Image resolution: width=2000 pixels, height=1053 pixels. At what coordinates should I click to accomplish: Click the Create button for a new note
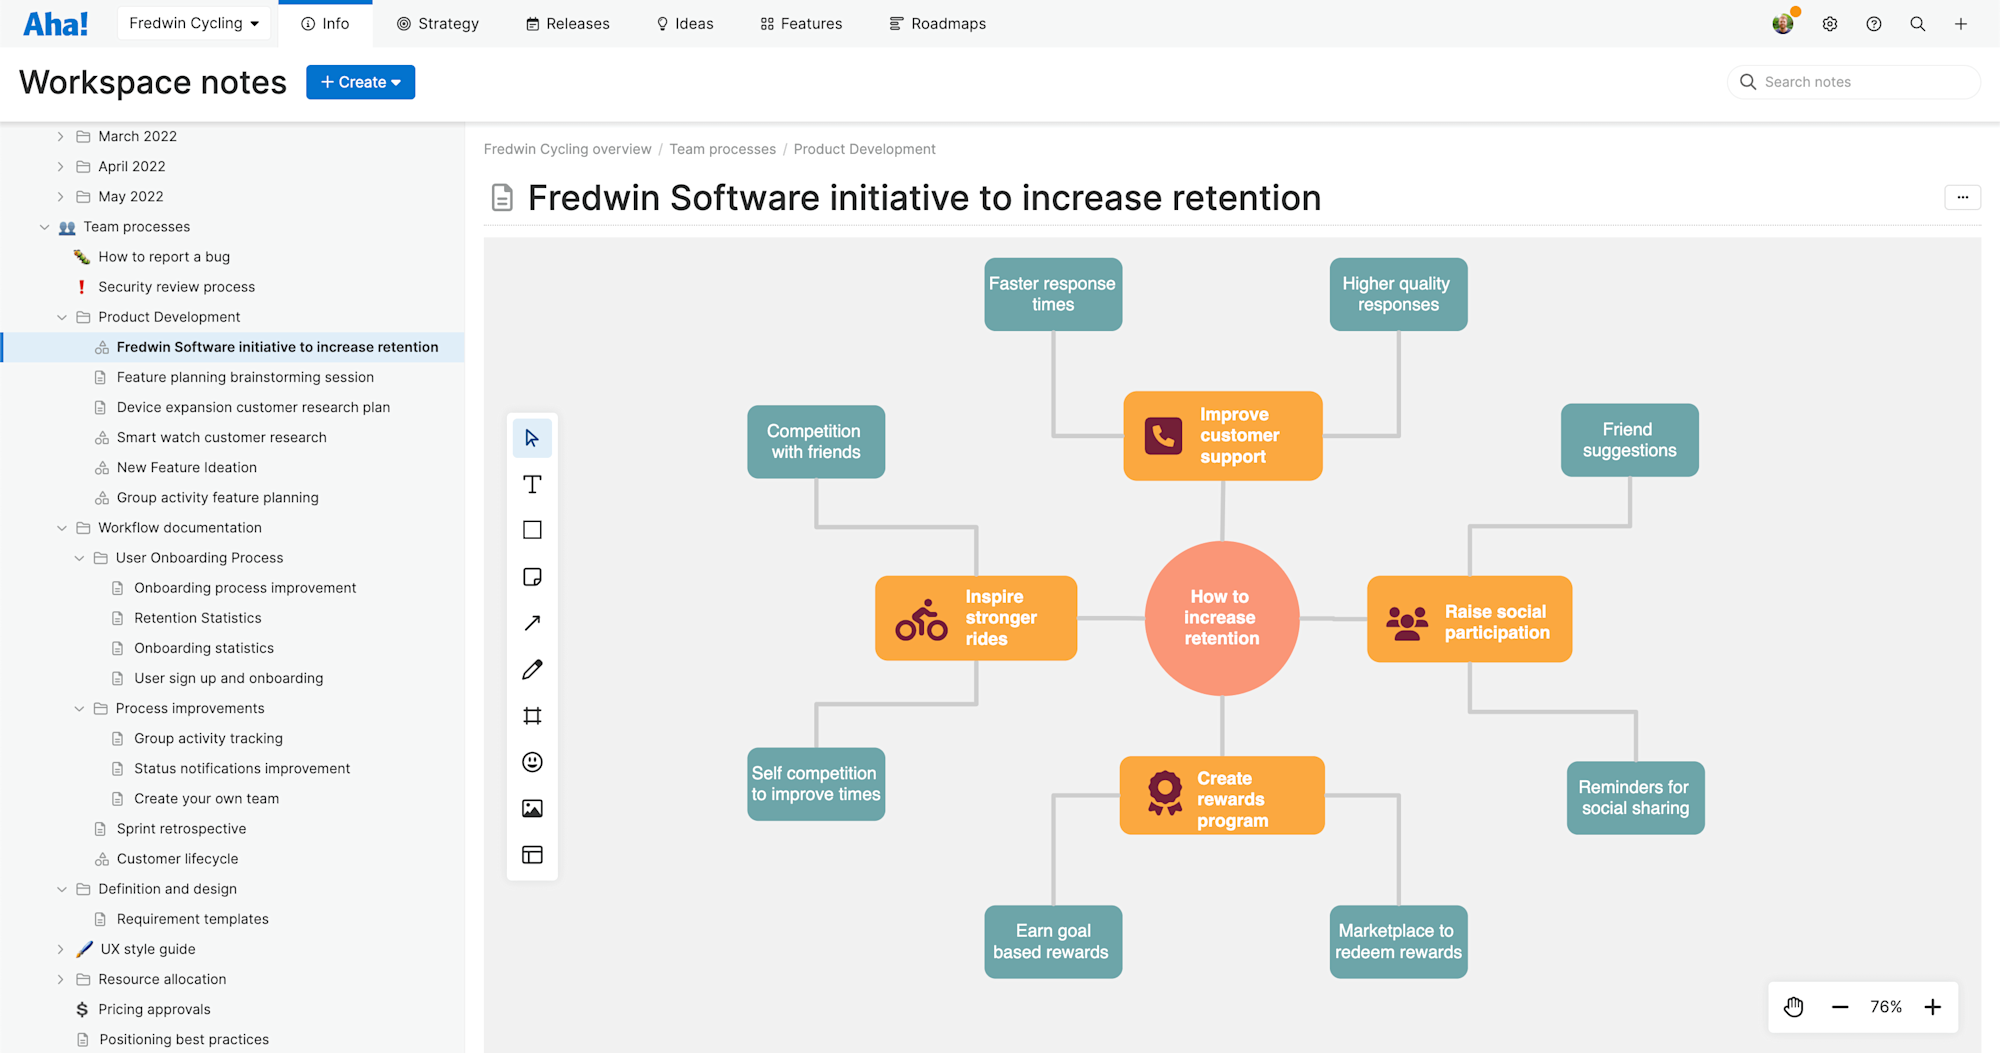(360, 82)
